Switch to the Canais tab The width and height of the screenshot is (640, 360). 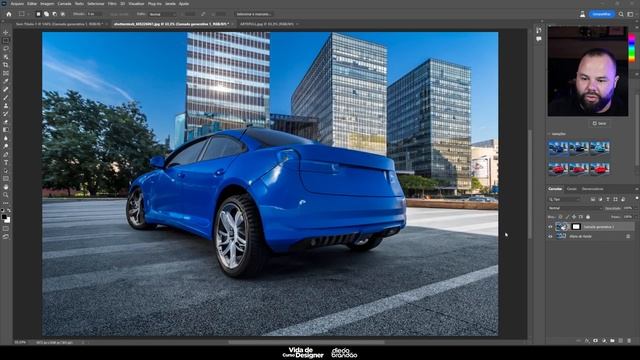571,189
